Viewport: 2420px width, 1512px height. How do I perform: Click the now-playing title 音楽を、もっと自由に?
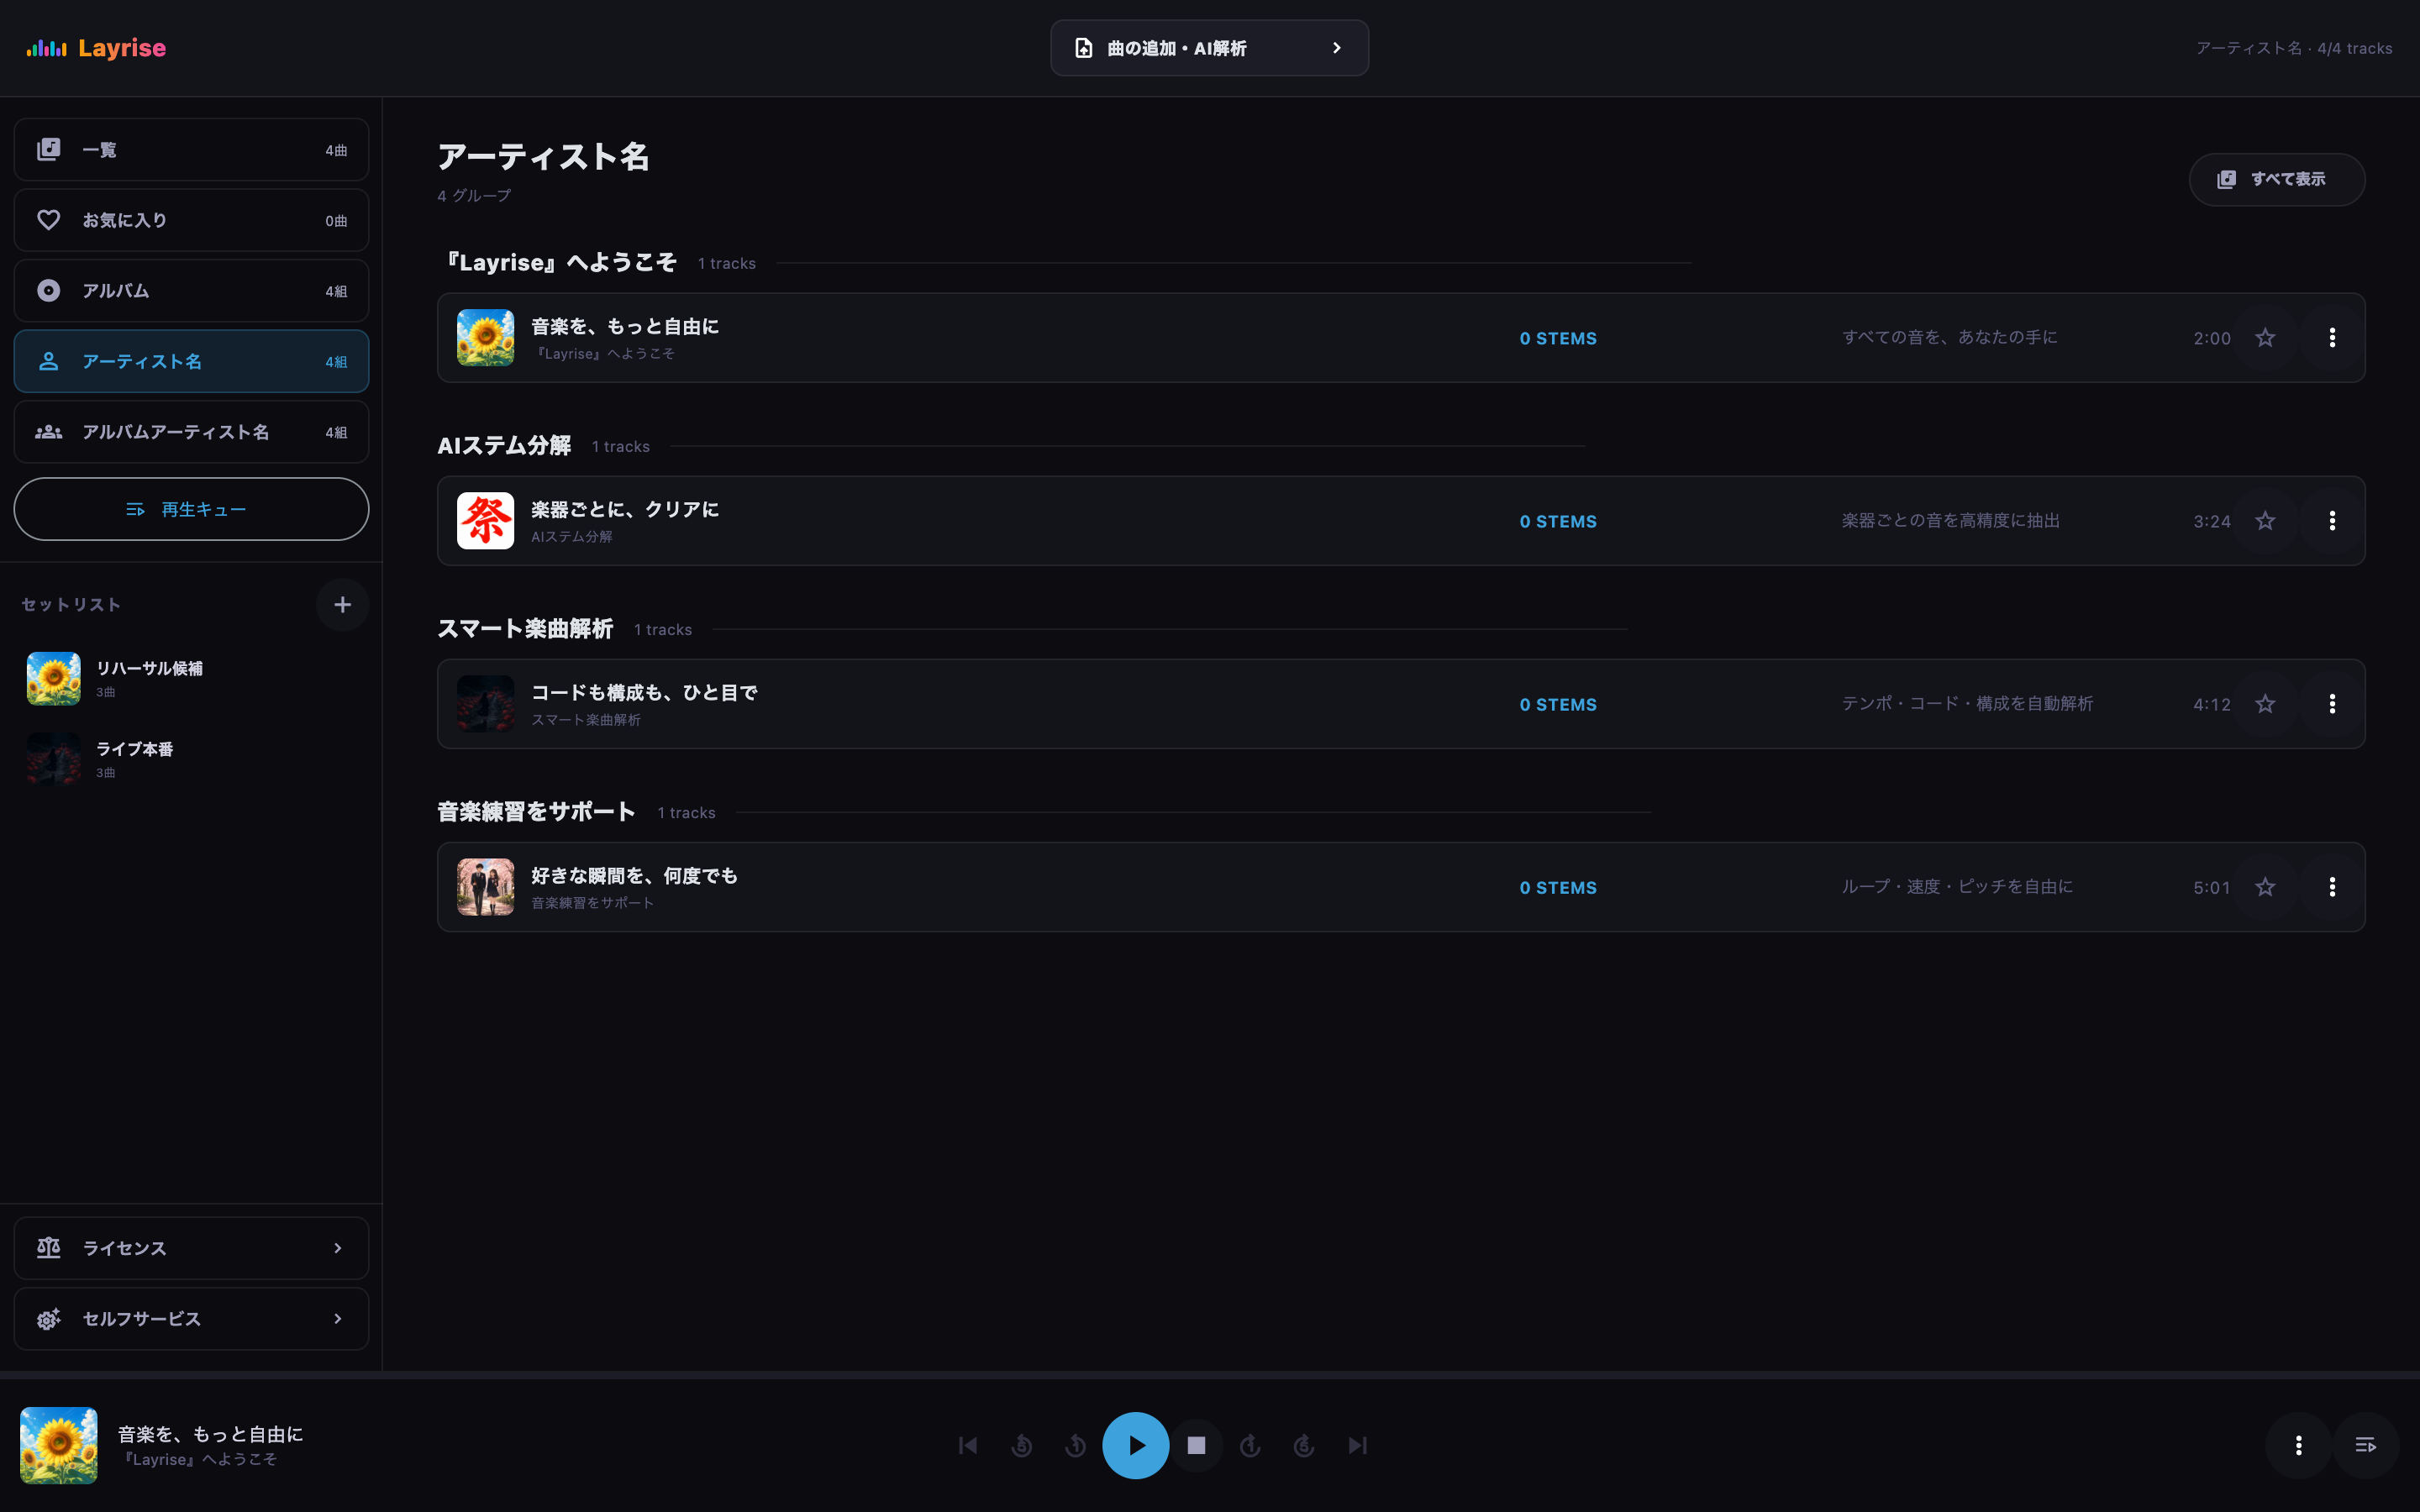pos(210,1434)
